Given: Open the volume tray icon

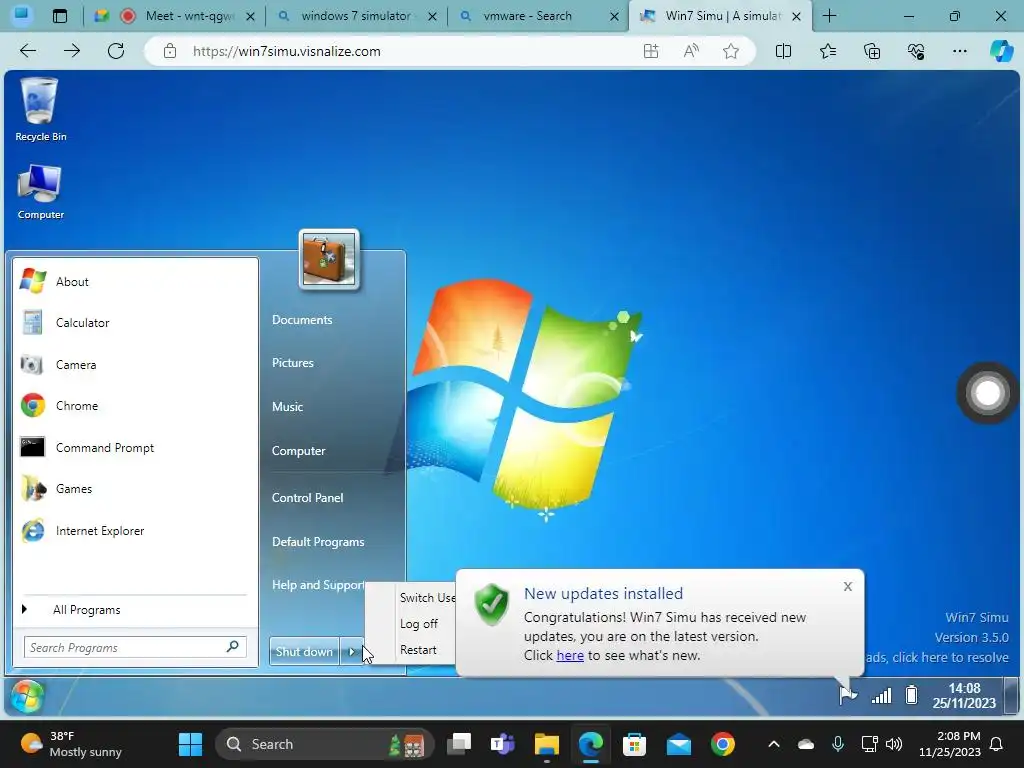Looking at the screenshot, I should (894, 744).
